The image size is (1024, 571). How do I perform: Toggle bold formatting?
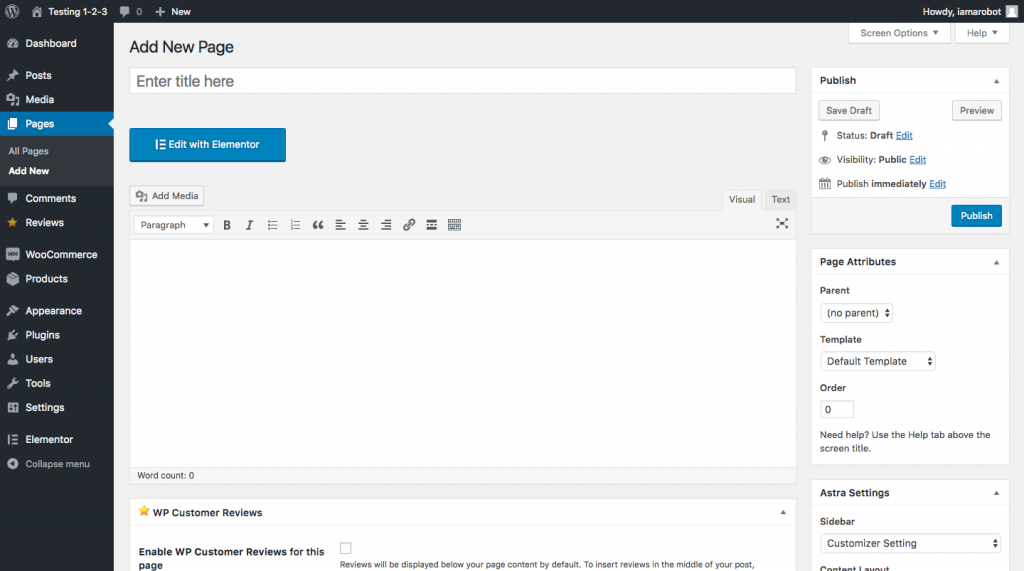tap(227, 225)
